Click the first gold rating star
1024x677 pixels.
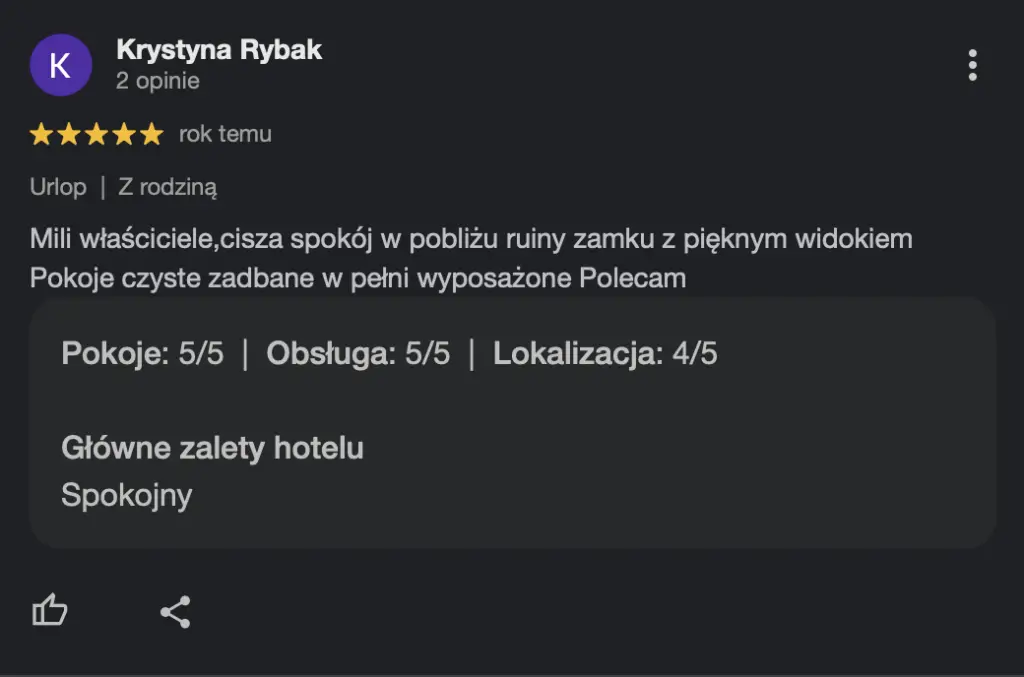tap(41, 134)
